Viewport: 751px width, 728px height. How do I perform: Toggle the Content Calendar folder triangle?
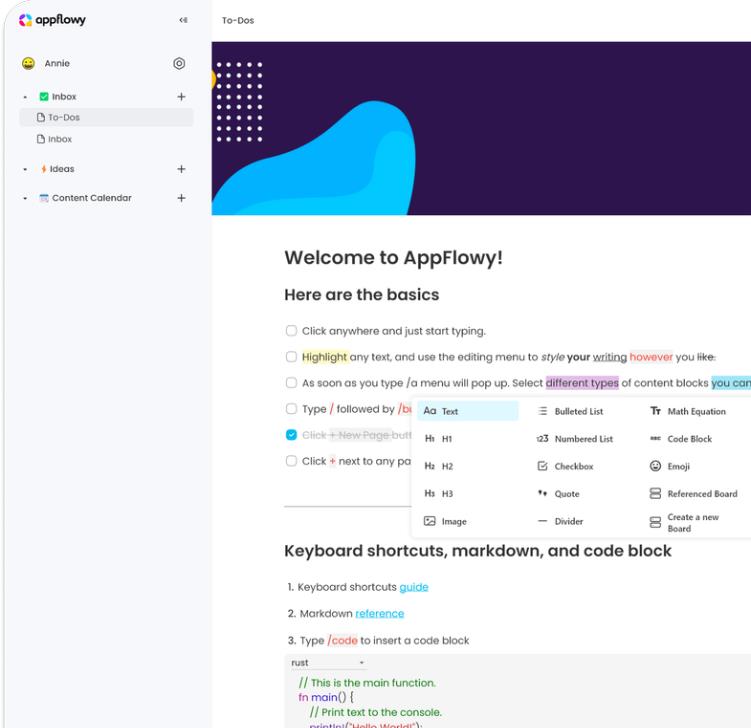click(x=25, y=198)
